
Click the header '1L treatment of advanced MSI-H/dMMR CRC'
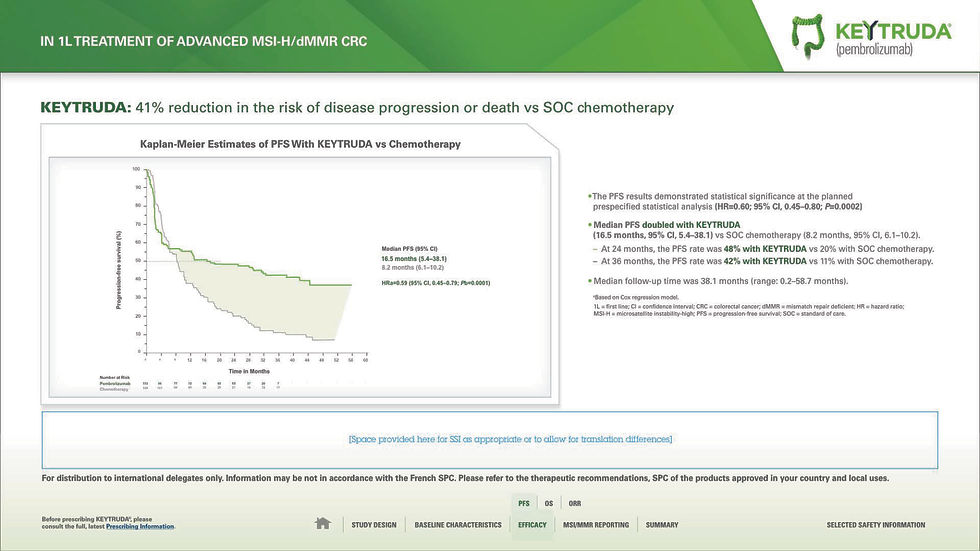(x=204, y=41)
